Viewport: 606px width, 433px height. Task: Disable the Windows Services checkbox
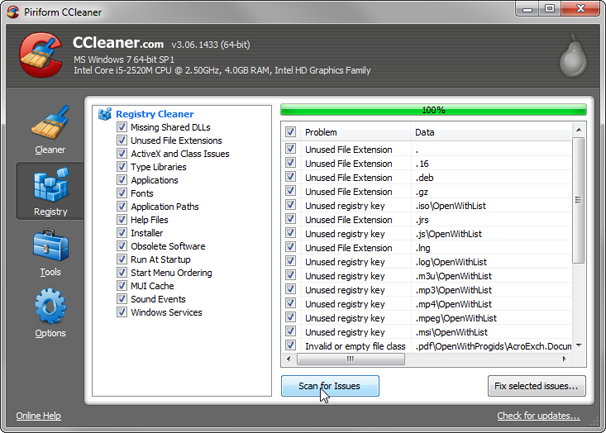tap(122, 312)
